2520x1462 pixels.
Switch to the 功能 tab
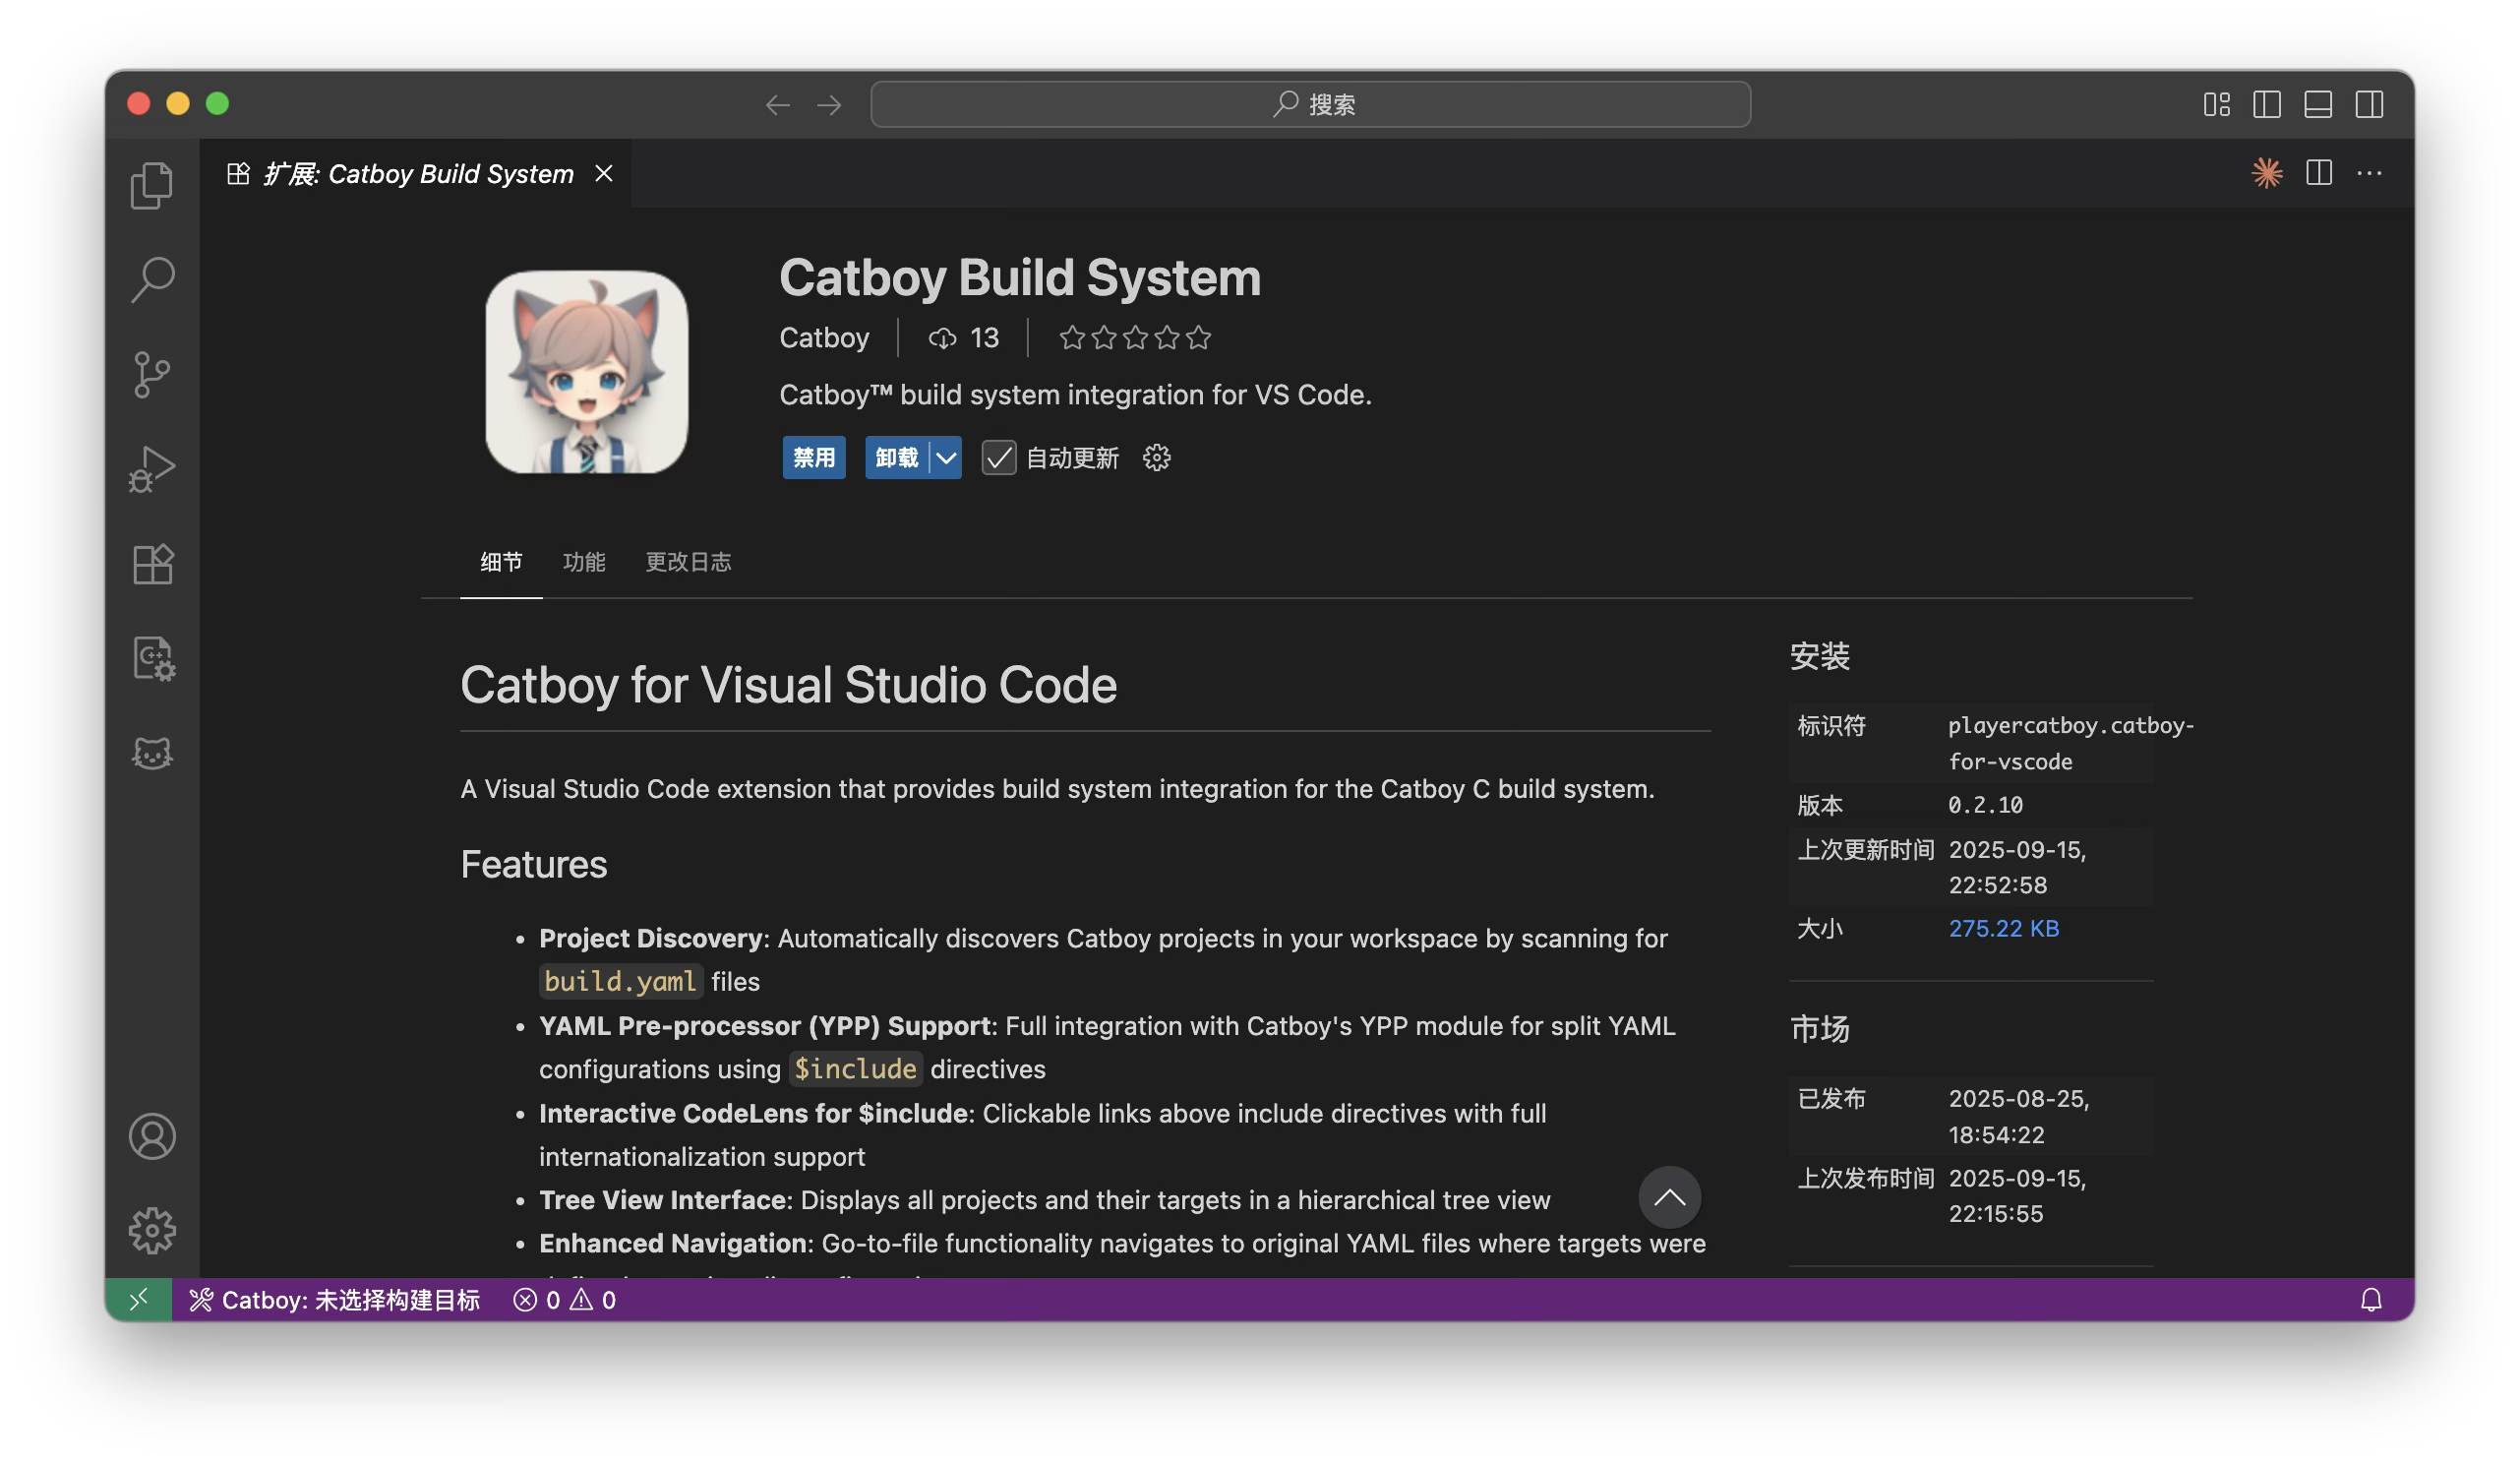pyautogui.click(x=585, y=562)
